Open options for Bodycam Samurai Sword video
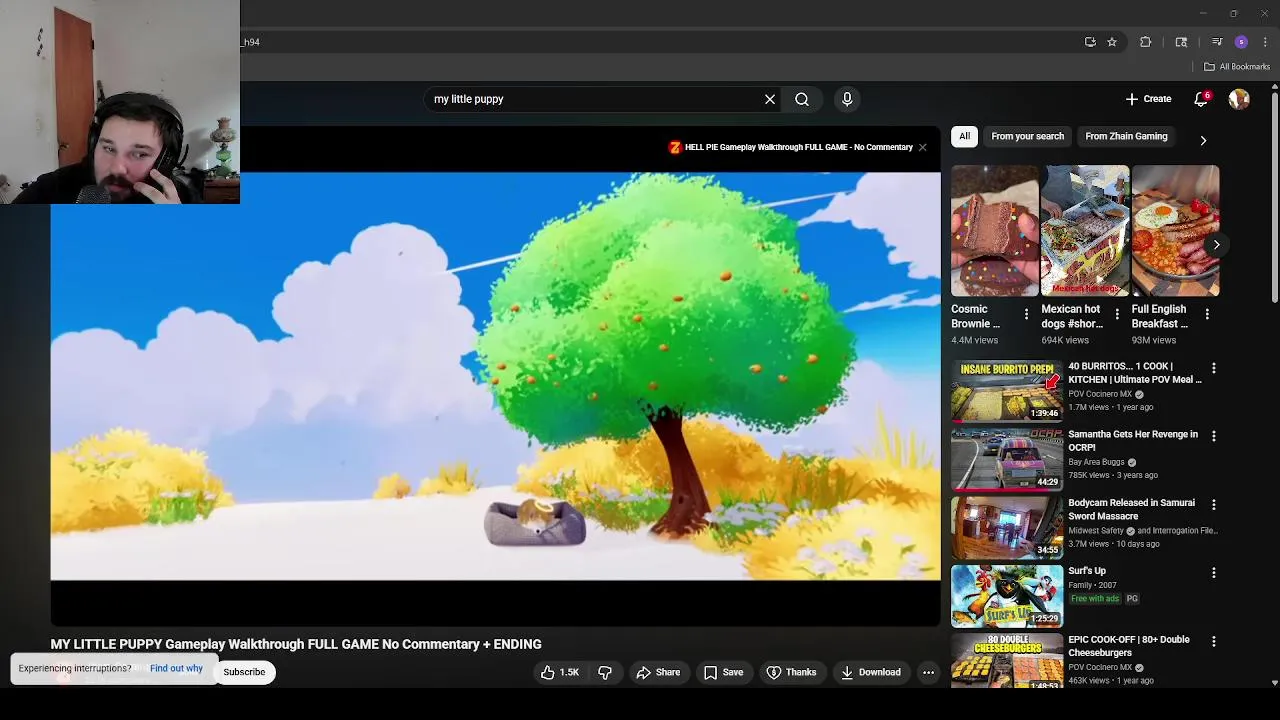This screenshot has height=720, width=1280. pyautogui.click(x=1214, y=505)
